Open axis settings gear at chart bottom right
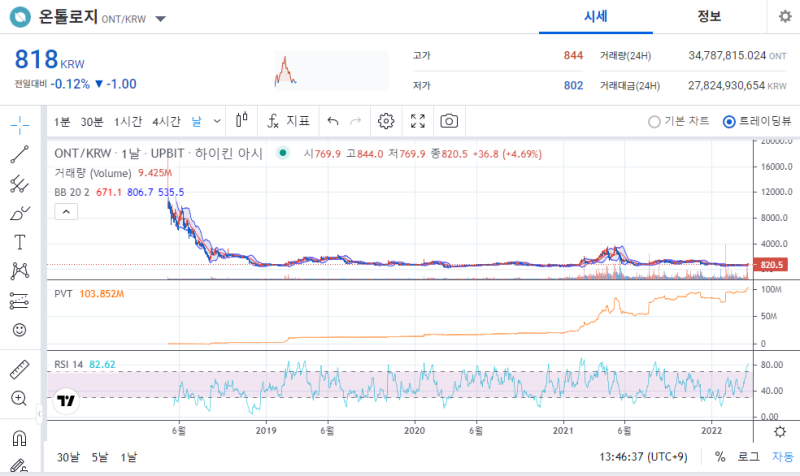Image resolution: width=800 pixels, height=476 pixels. coord(780,432)
